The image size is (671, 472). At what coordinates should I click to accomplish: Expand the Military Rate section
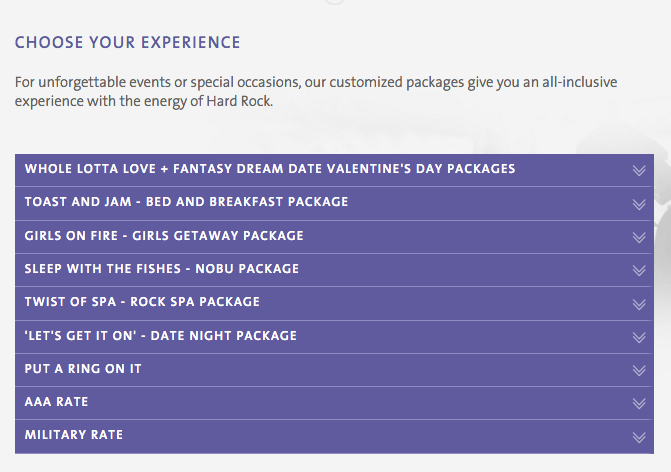334,436
